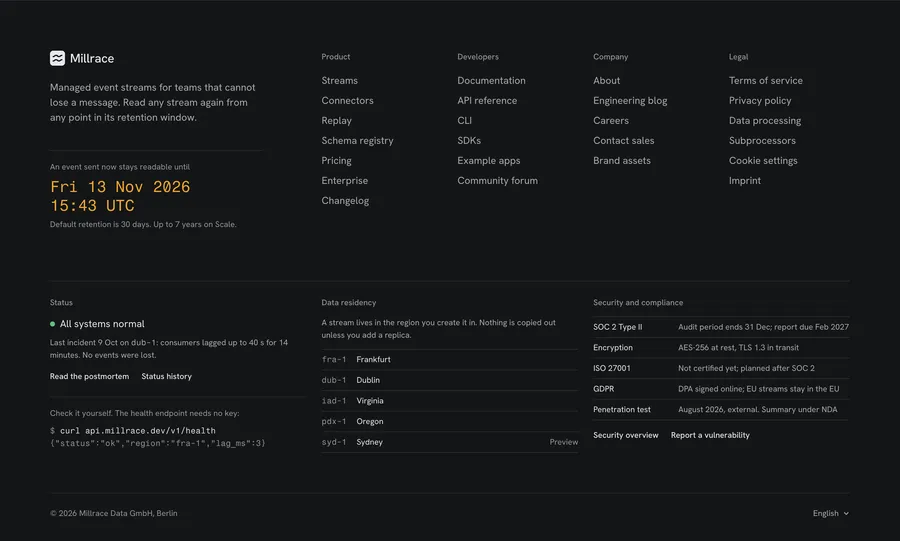Click the '© 2026 Millrace Data GmbH, Berlin' text
The image size is (900, 541).
114,513
